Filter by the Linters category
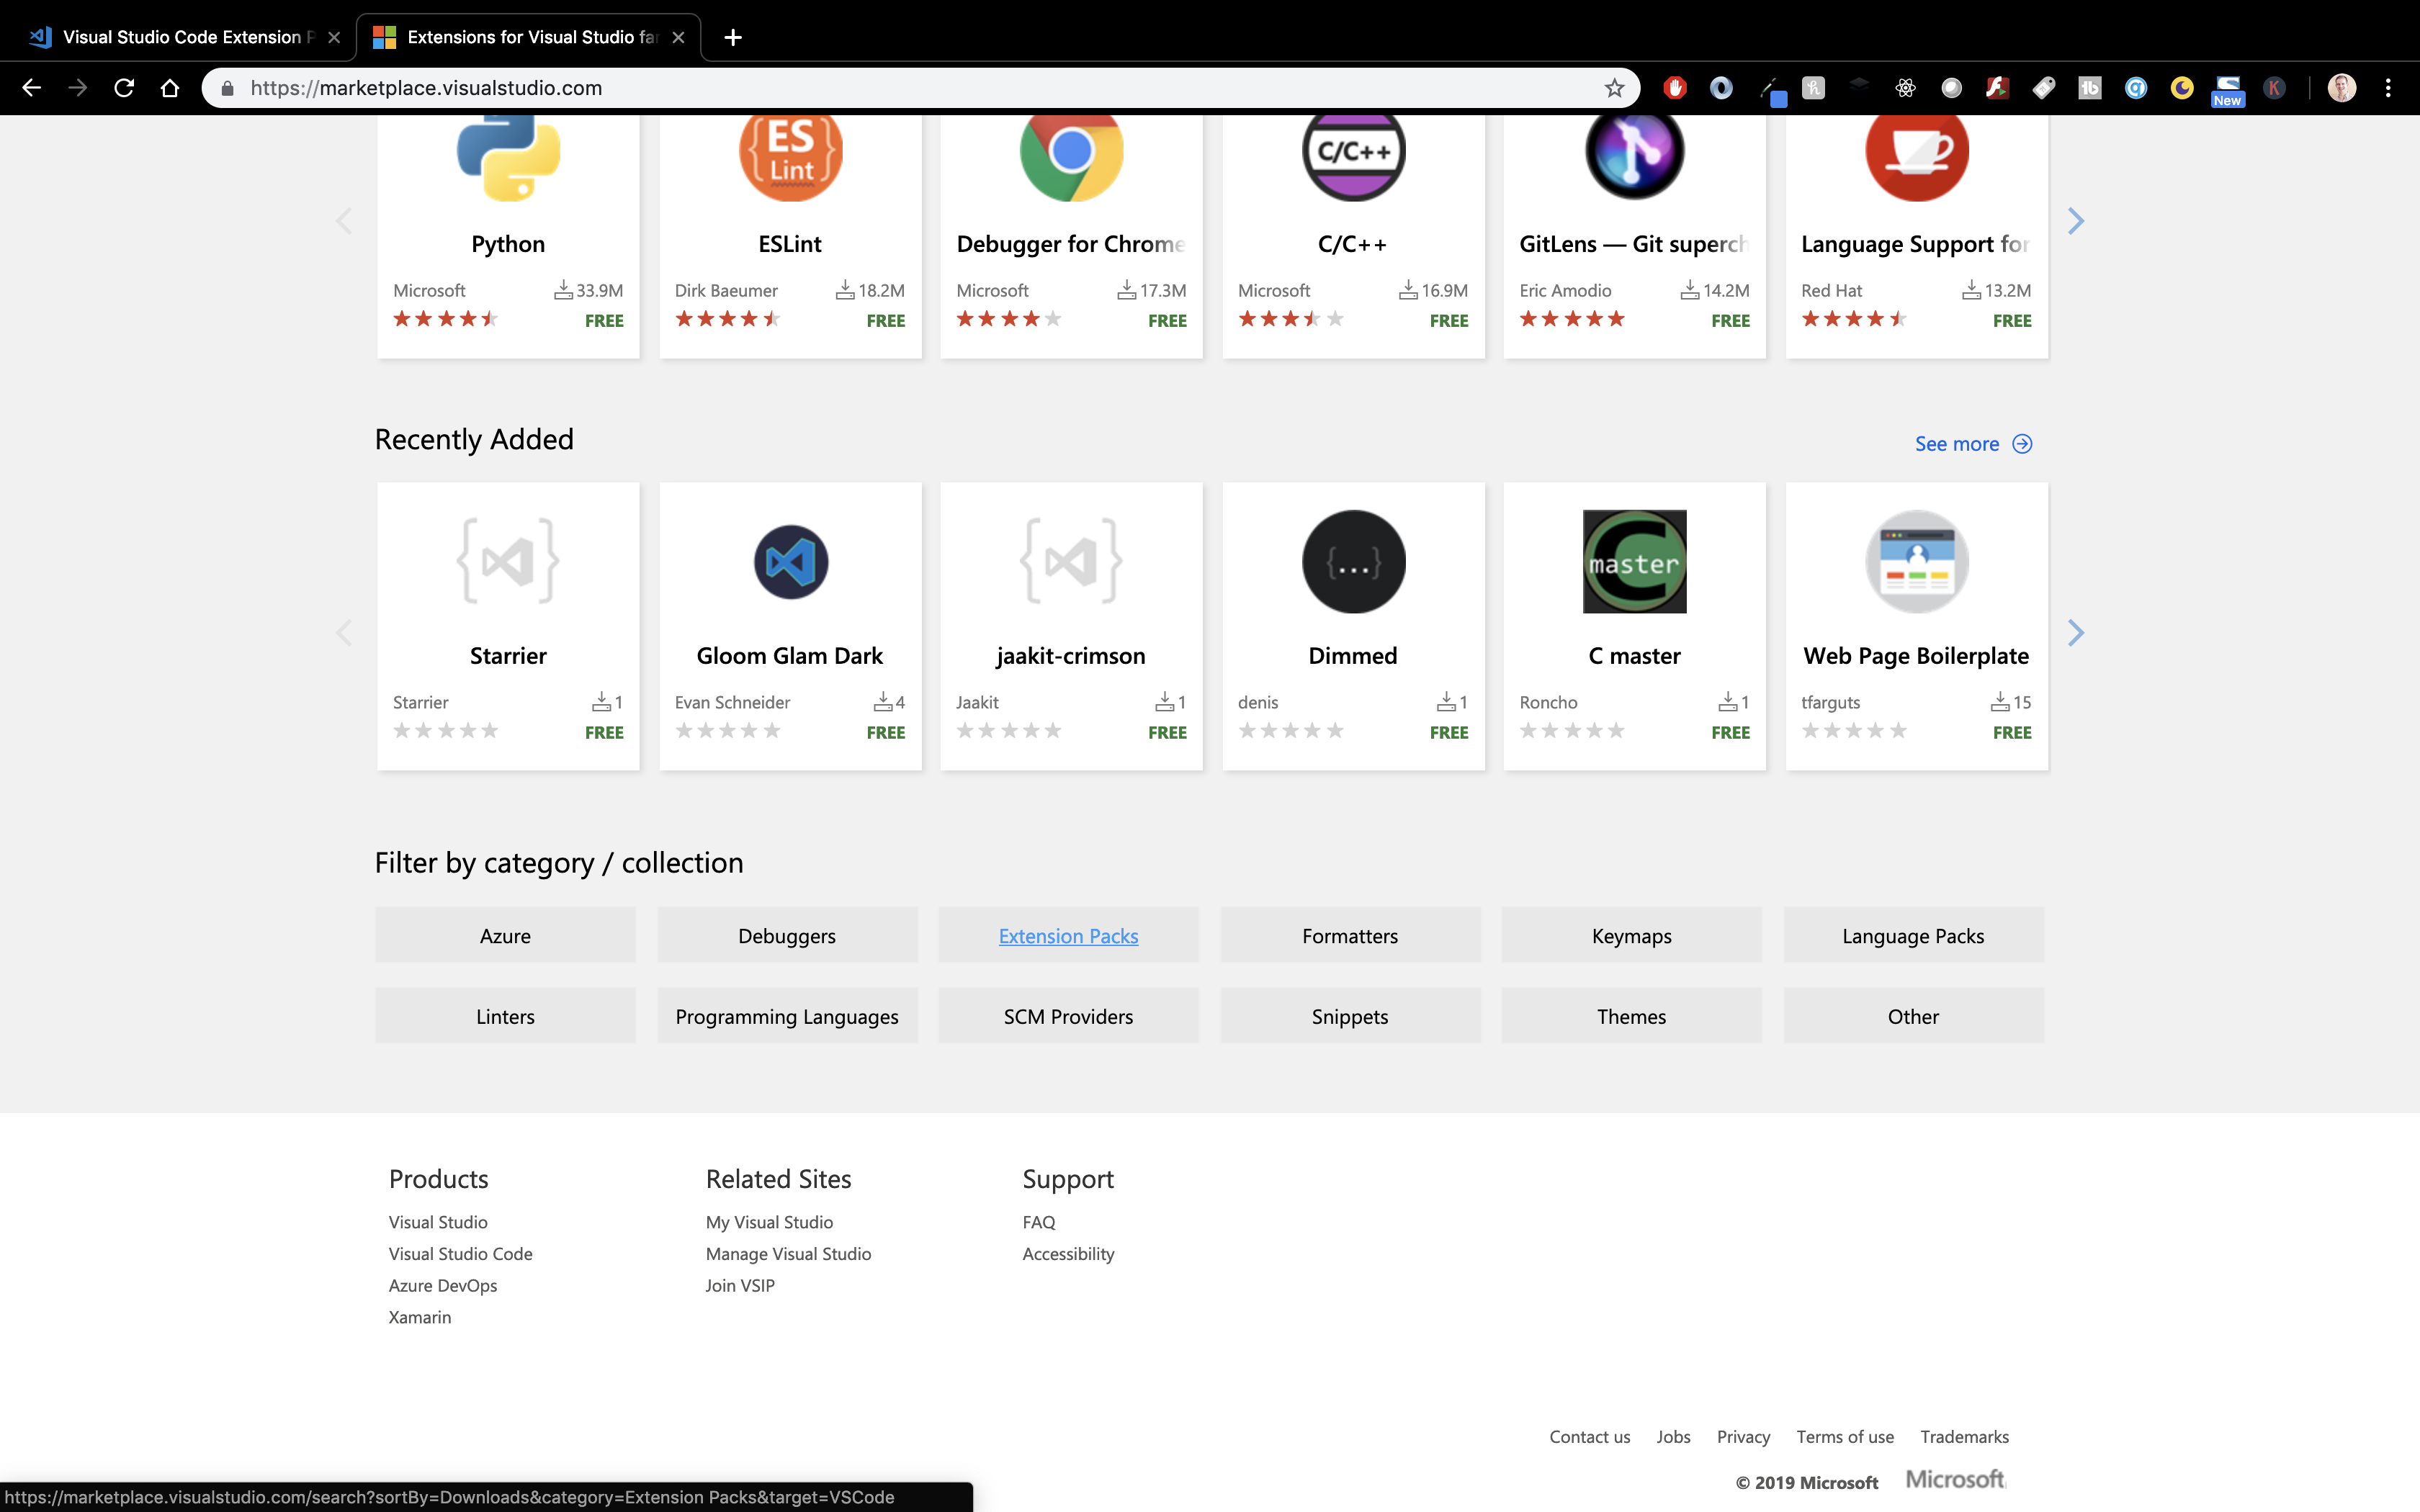Image resolution: width=2420 pixels, height=1512 pixels. click(505, 1015)
